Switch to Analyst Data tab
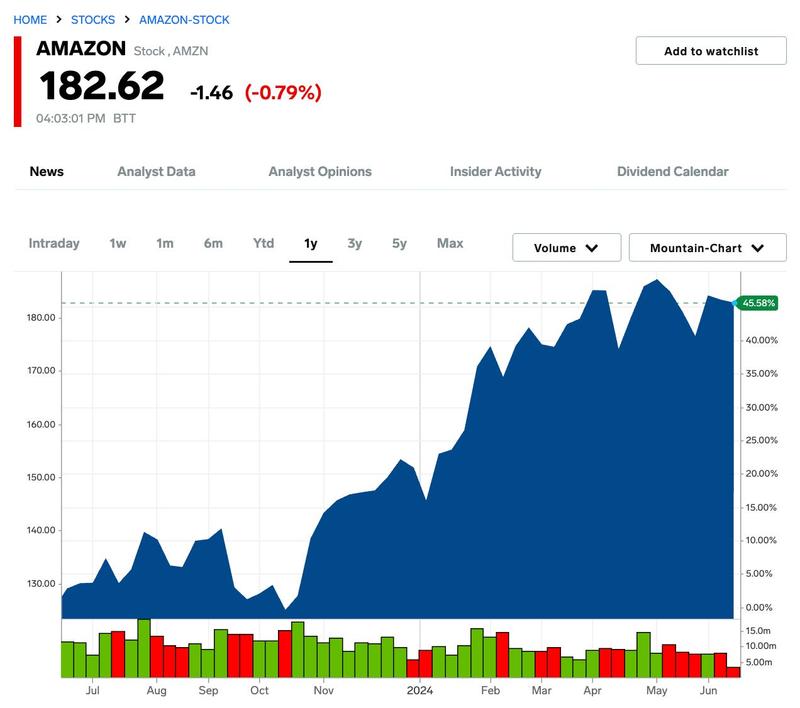This screenshot has width=800, height=708. (x=156, y=171)
